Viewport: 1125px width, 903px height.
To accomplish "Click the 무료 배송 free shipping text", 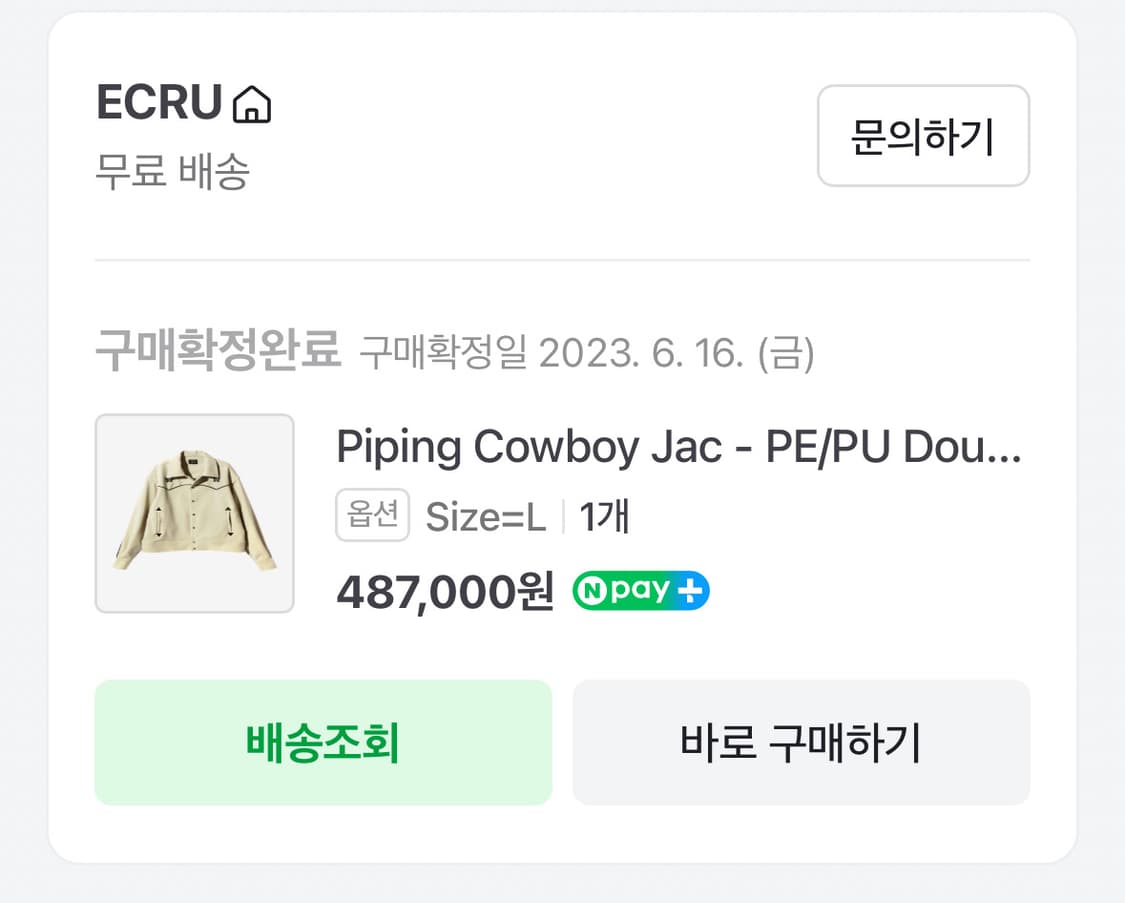I will [172, 172].
